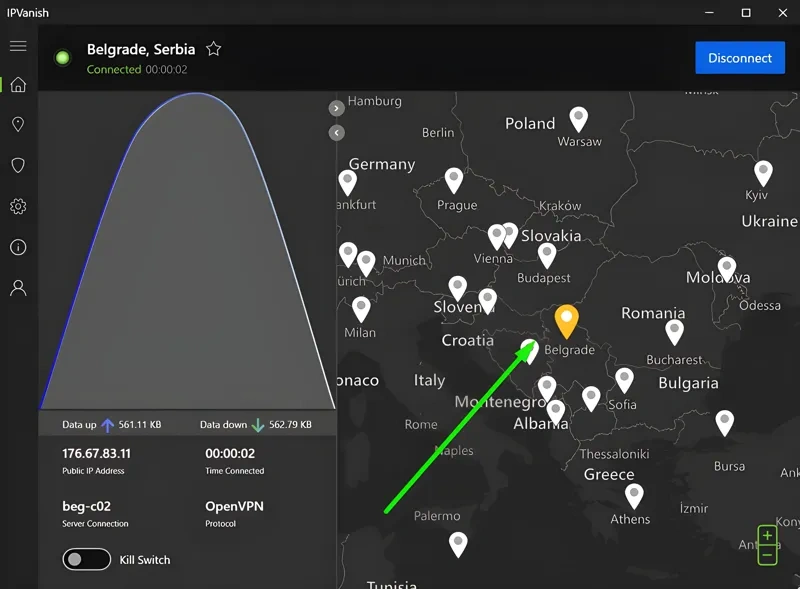
Task: Maximize the IPVanish window
Action: point(746,13)
